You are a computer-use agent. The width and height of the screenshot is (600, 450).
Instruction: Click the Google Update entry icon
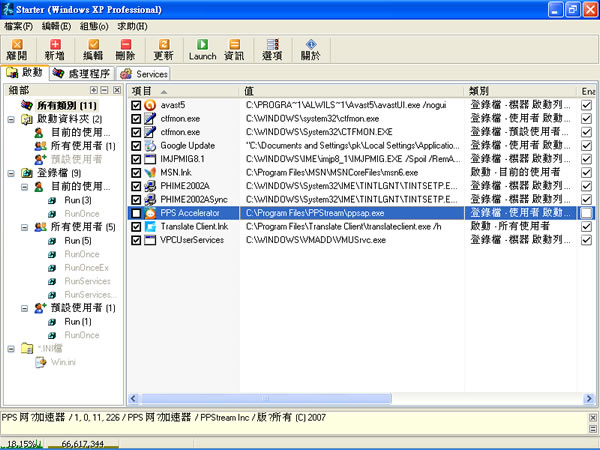(x=150, y=145)
